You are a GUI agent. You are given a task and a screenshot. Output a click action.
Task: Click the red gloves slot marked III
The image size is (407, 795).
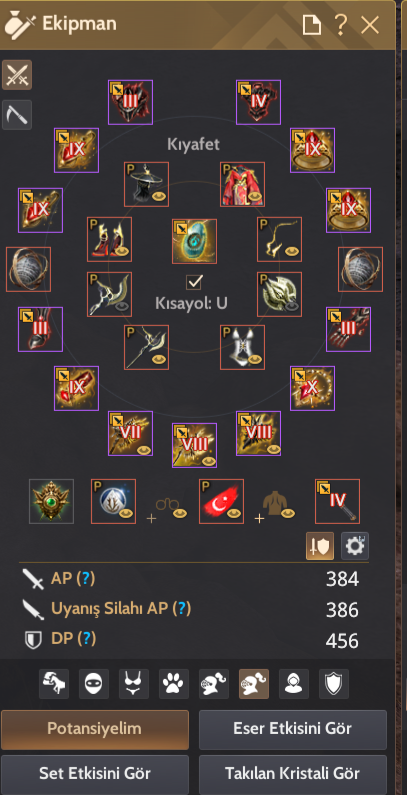point(348,329)
